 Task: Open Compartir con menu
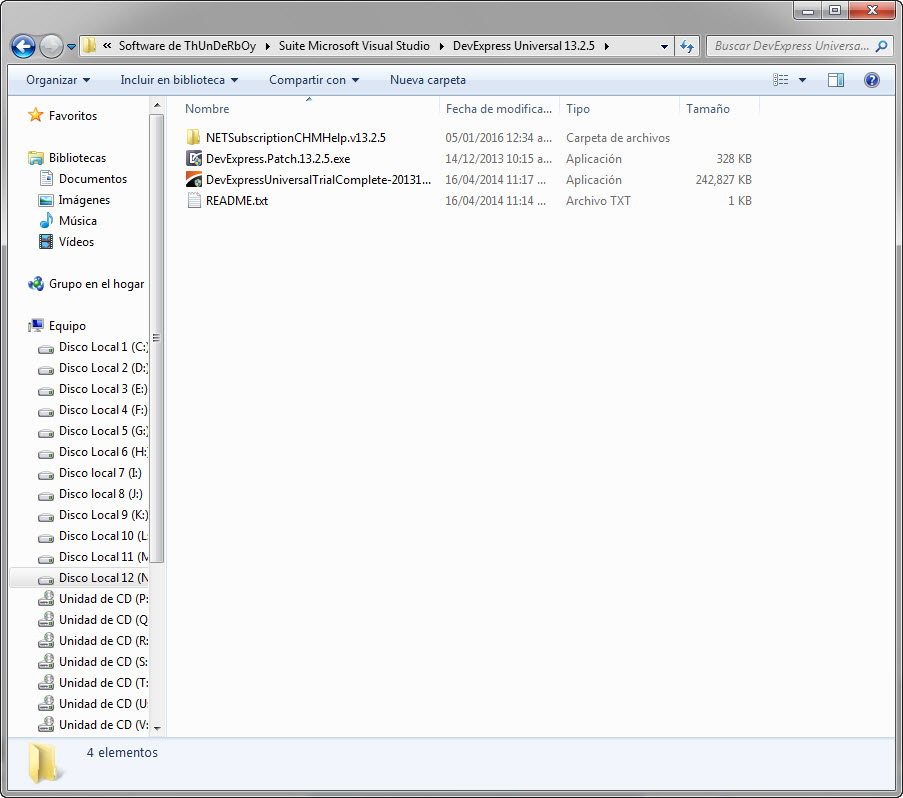click(x=314, y=80)
